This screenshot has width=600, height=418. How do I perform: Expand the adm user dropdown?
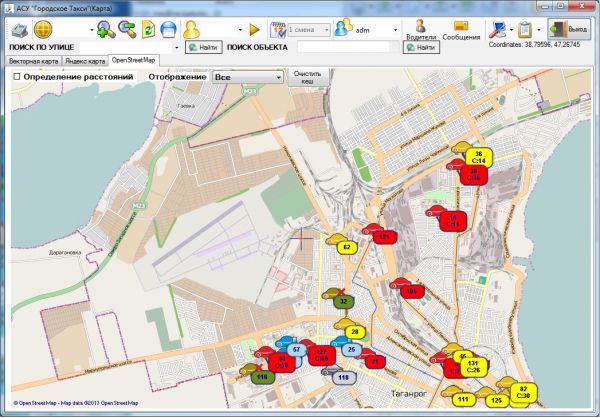[395, 29]
